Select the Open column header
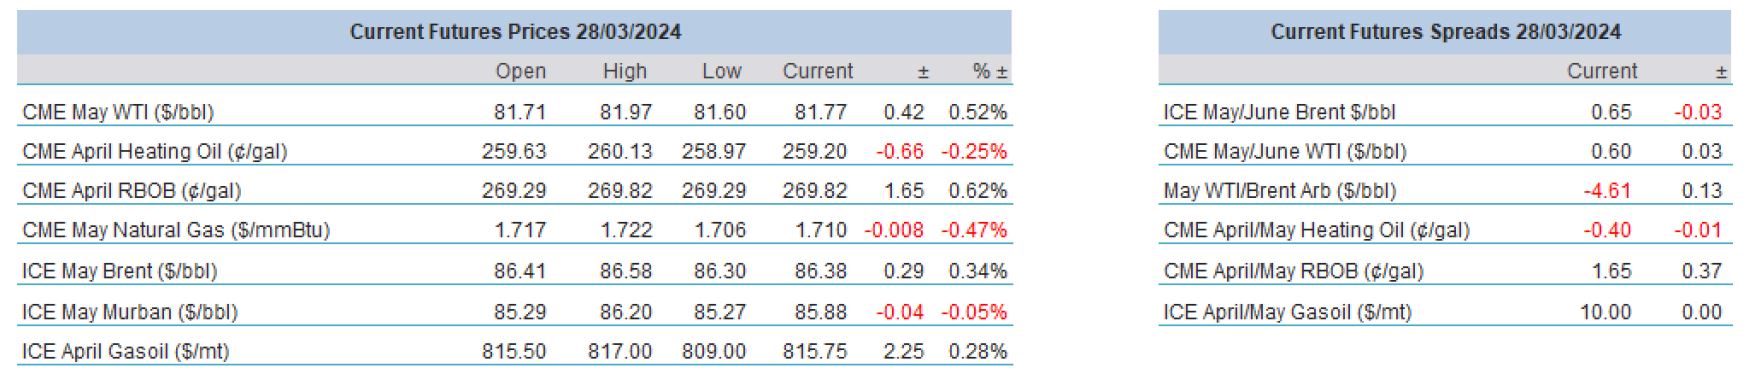Screen dimensions: 1754x386 (521, 71)
